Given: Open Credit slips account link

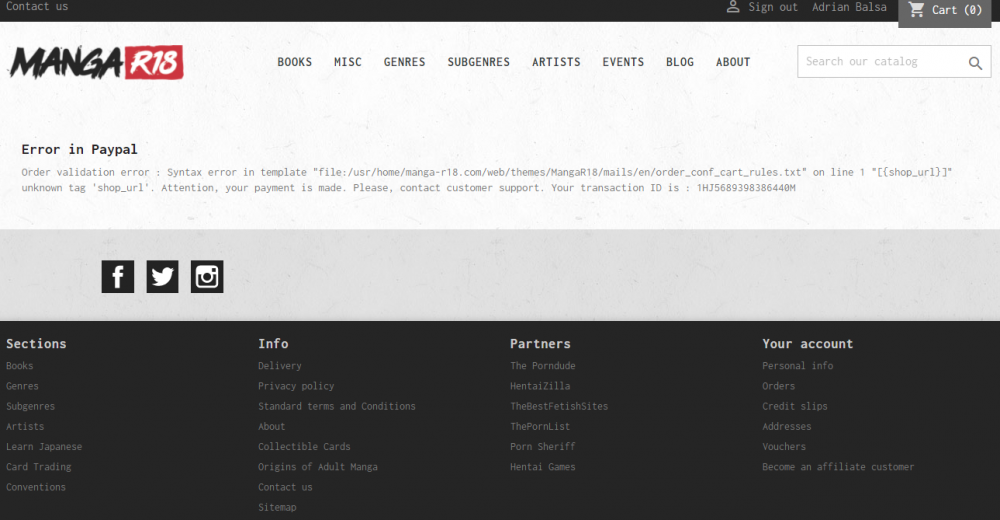Looking at the screenshot, I should pos(795,406).
